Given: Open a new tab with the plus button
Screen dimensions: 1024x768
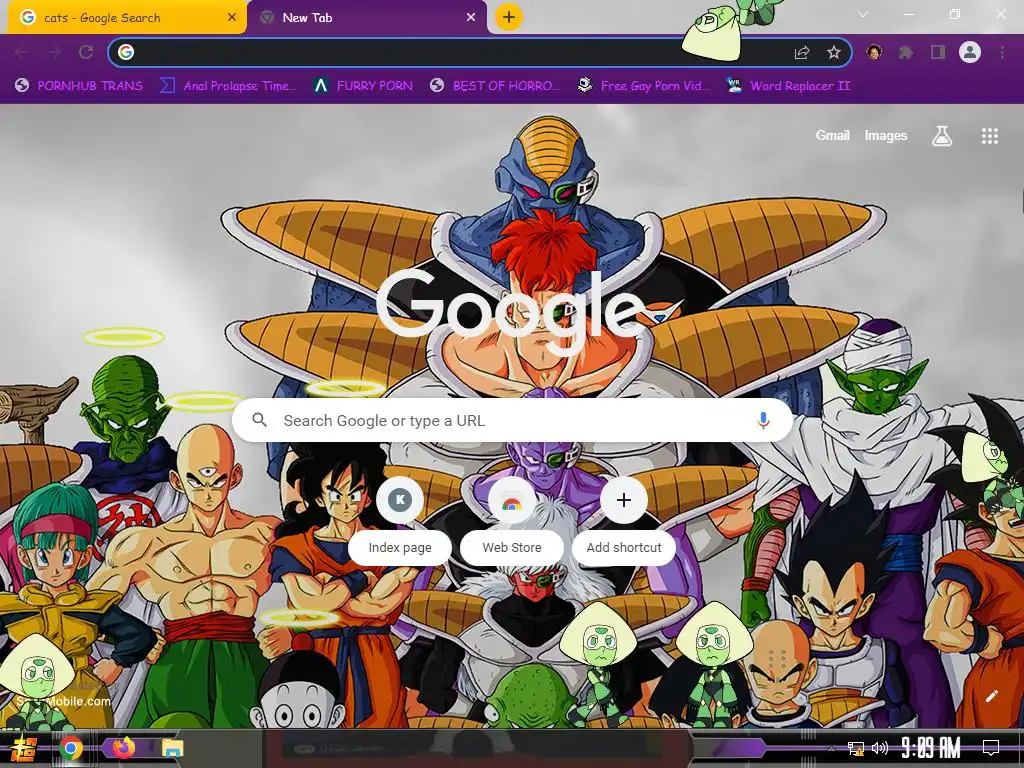Looking at the screenshot, I should point(509,17).
